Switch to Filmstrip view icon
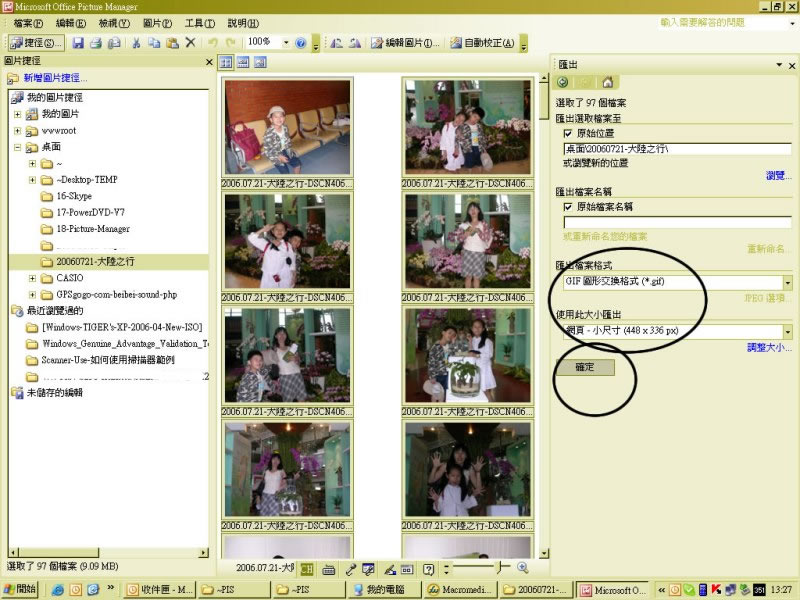This screenshot has width=800, height=600. [x=243, y=63]
